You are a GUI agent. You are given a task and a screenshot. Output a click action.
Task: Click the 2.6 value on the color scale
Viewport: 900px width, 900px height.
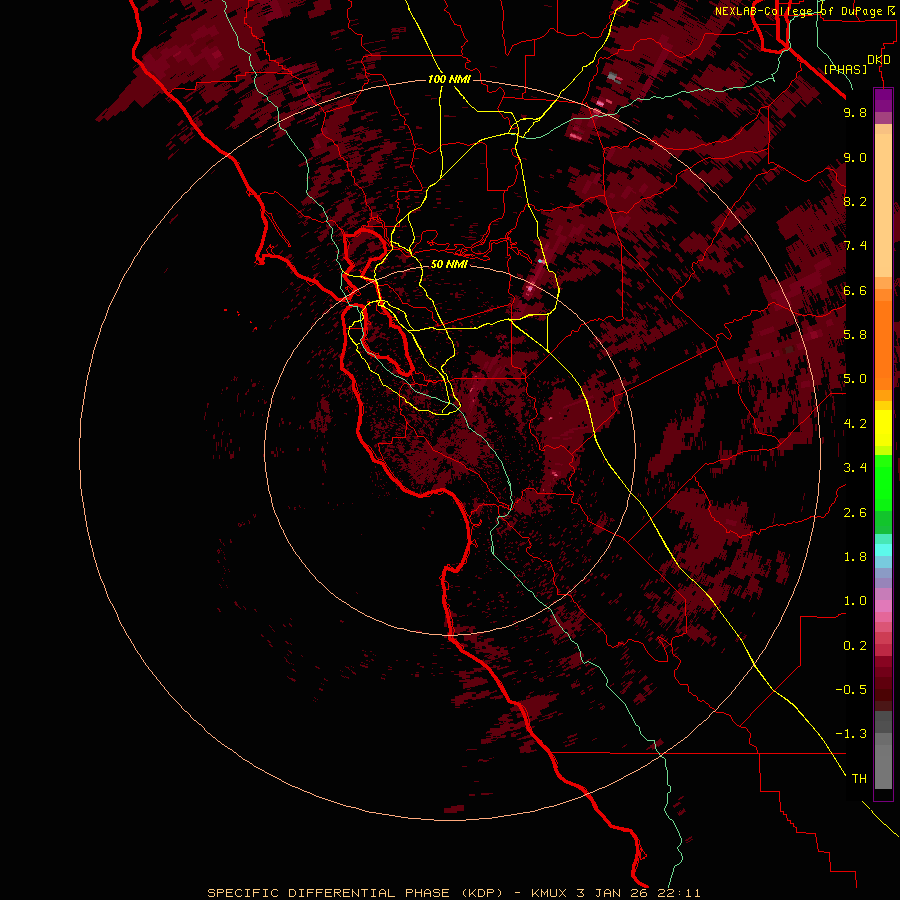pyautogui.click(x=855, y=512)
